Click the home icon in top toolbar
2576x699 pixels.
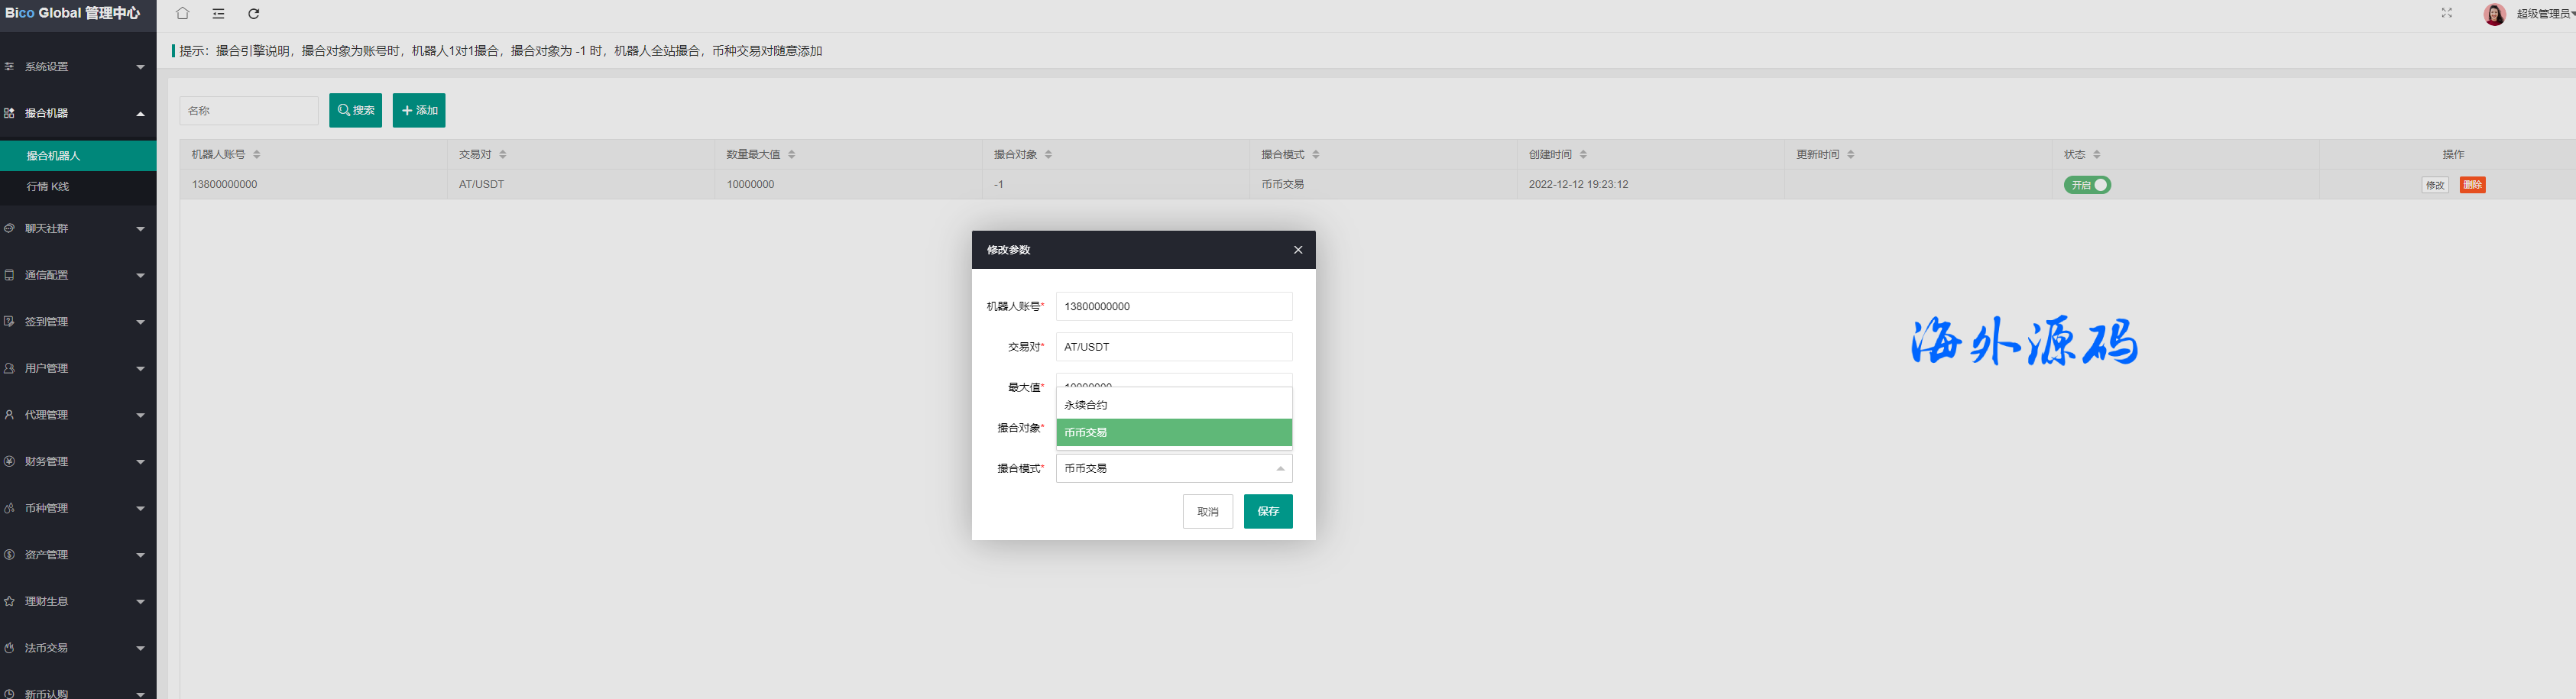click(x=182, y=14)
